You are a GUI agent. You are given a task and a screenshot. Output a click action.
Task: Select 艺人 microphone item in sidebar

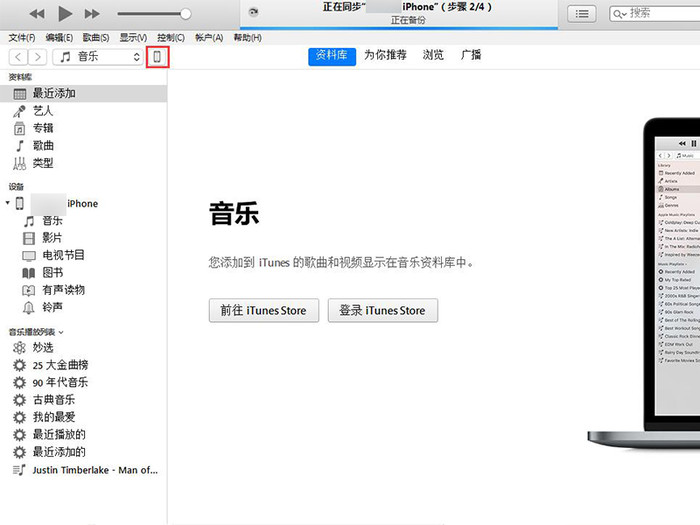point(83,111)
